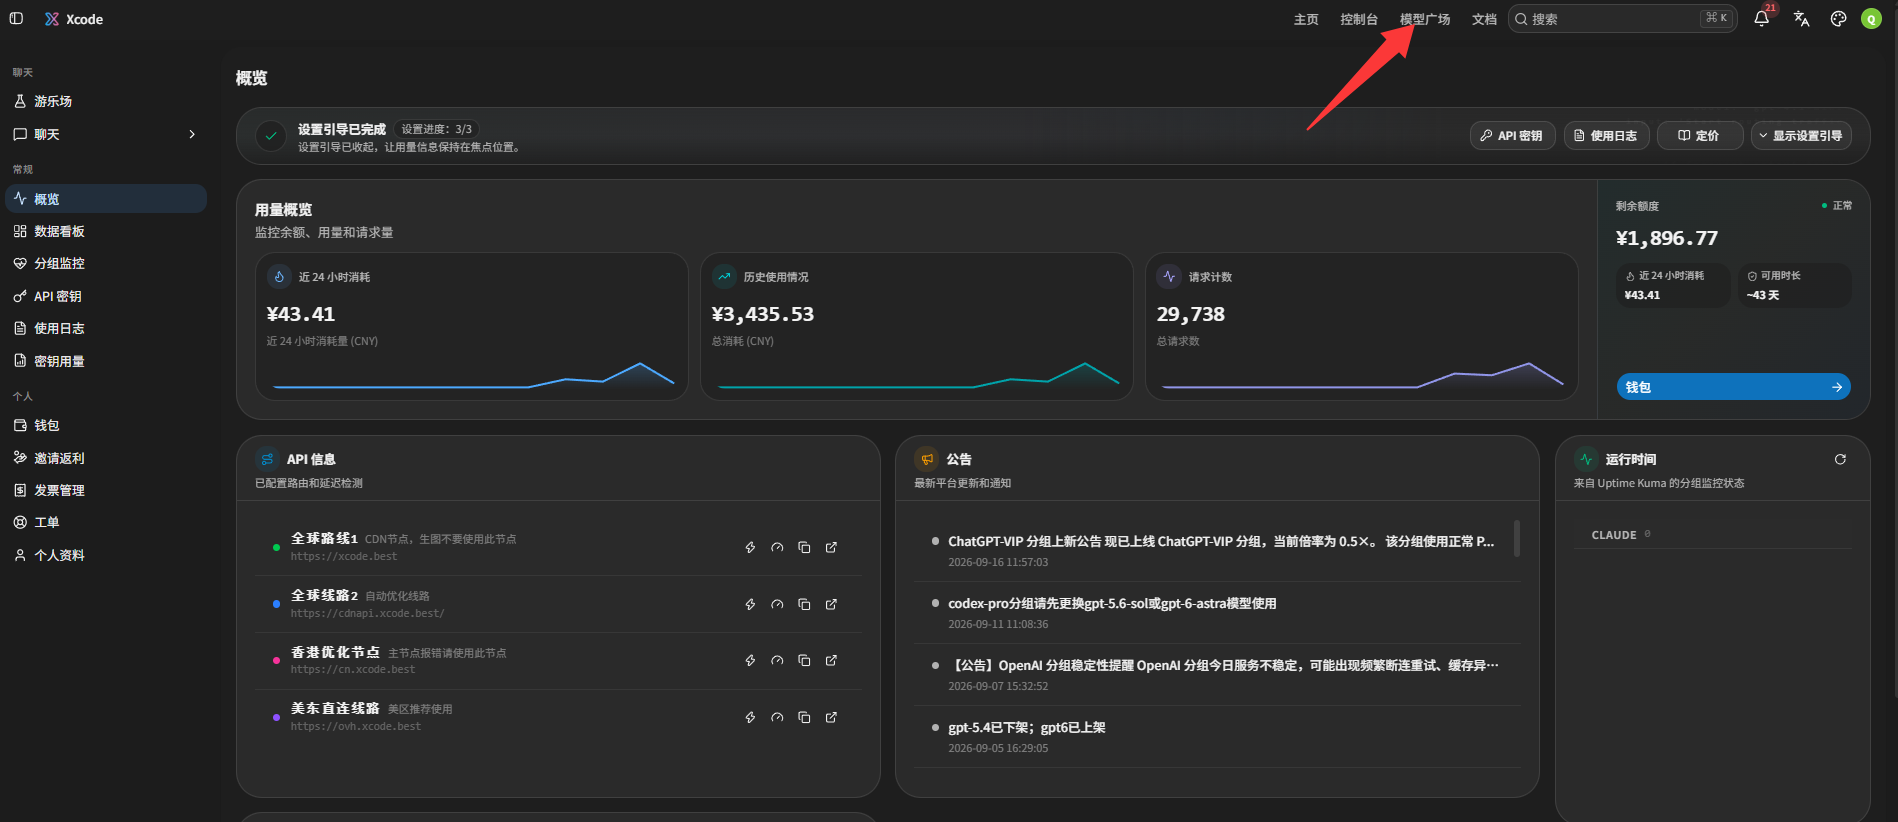Click the 历史使用情况 card
1898x822 pixels.
coord(917,326)
